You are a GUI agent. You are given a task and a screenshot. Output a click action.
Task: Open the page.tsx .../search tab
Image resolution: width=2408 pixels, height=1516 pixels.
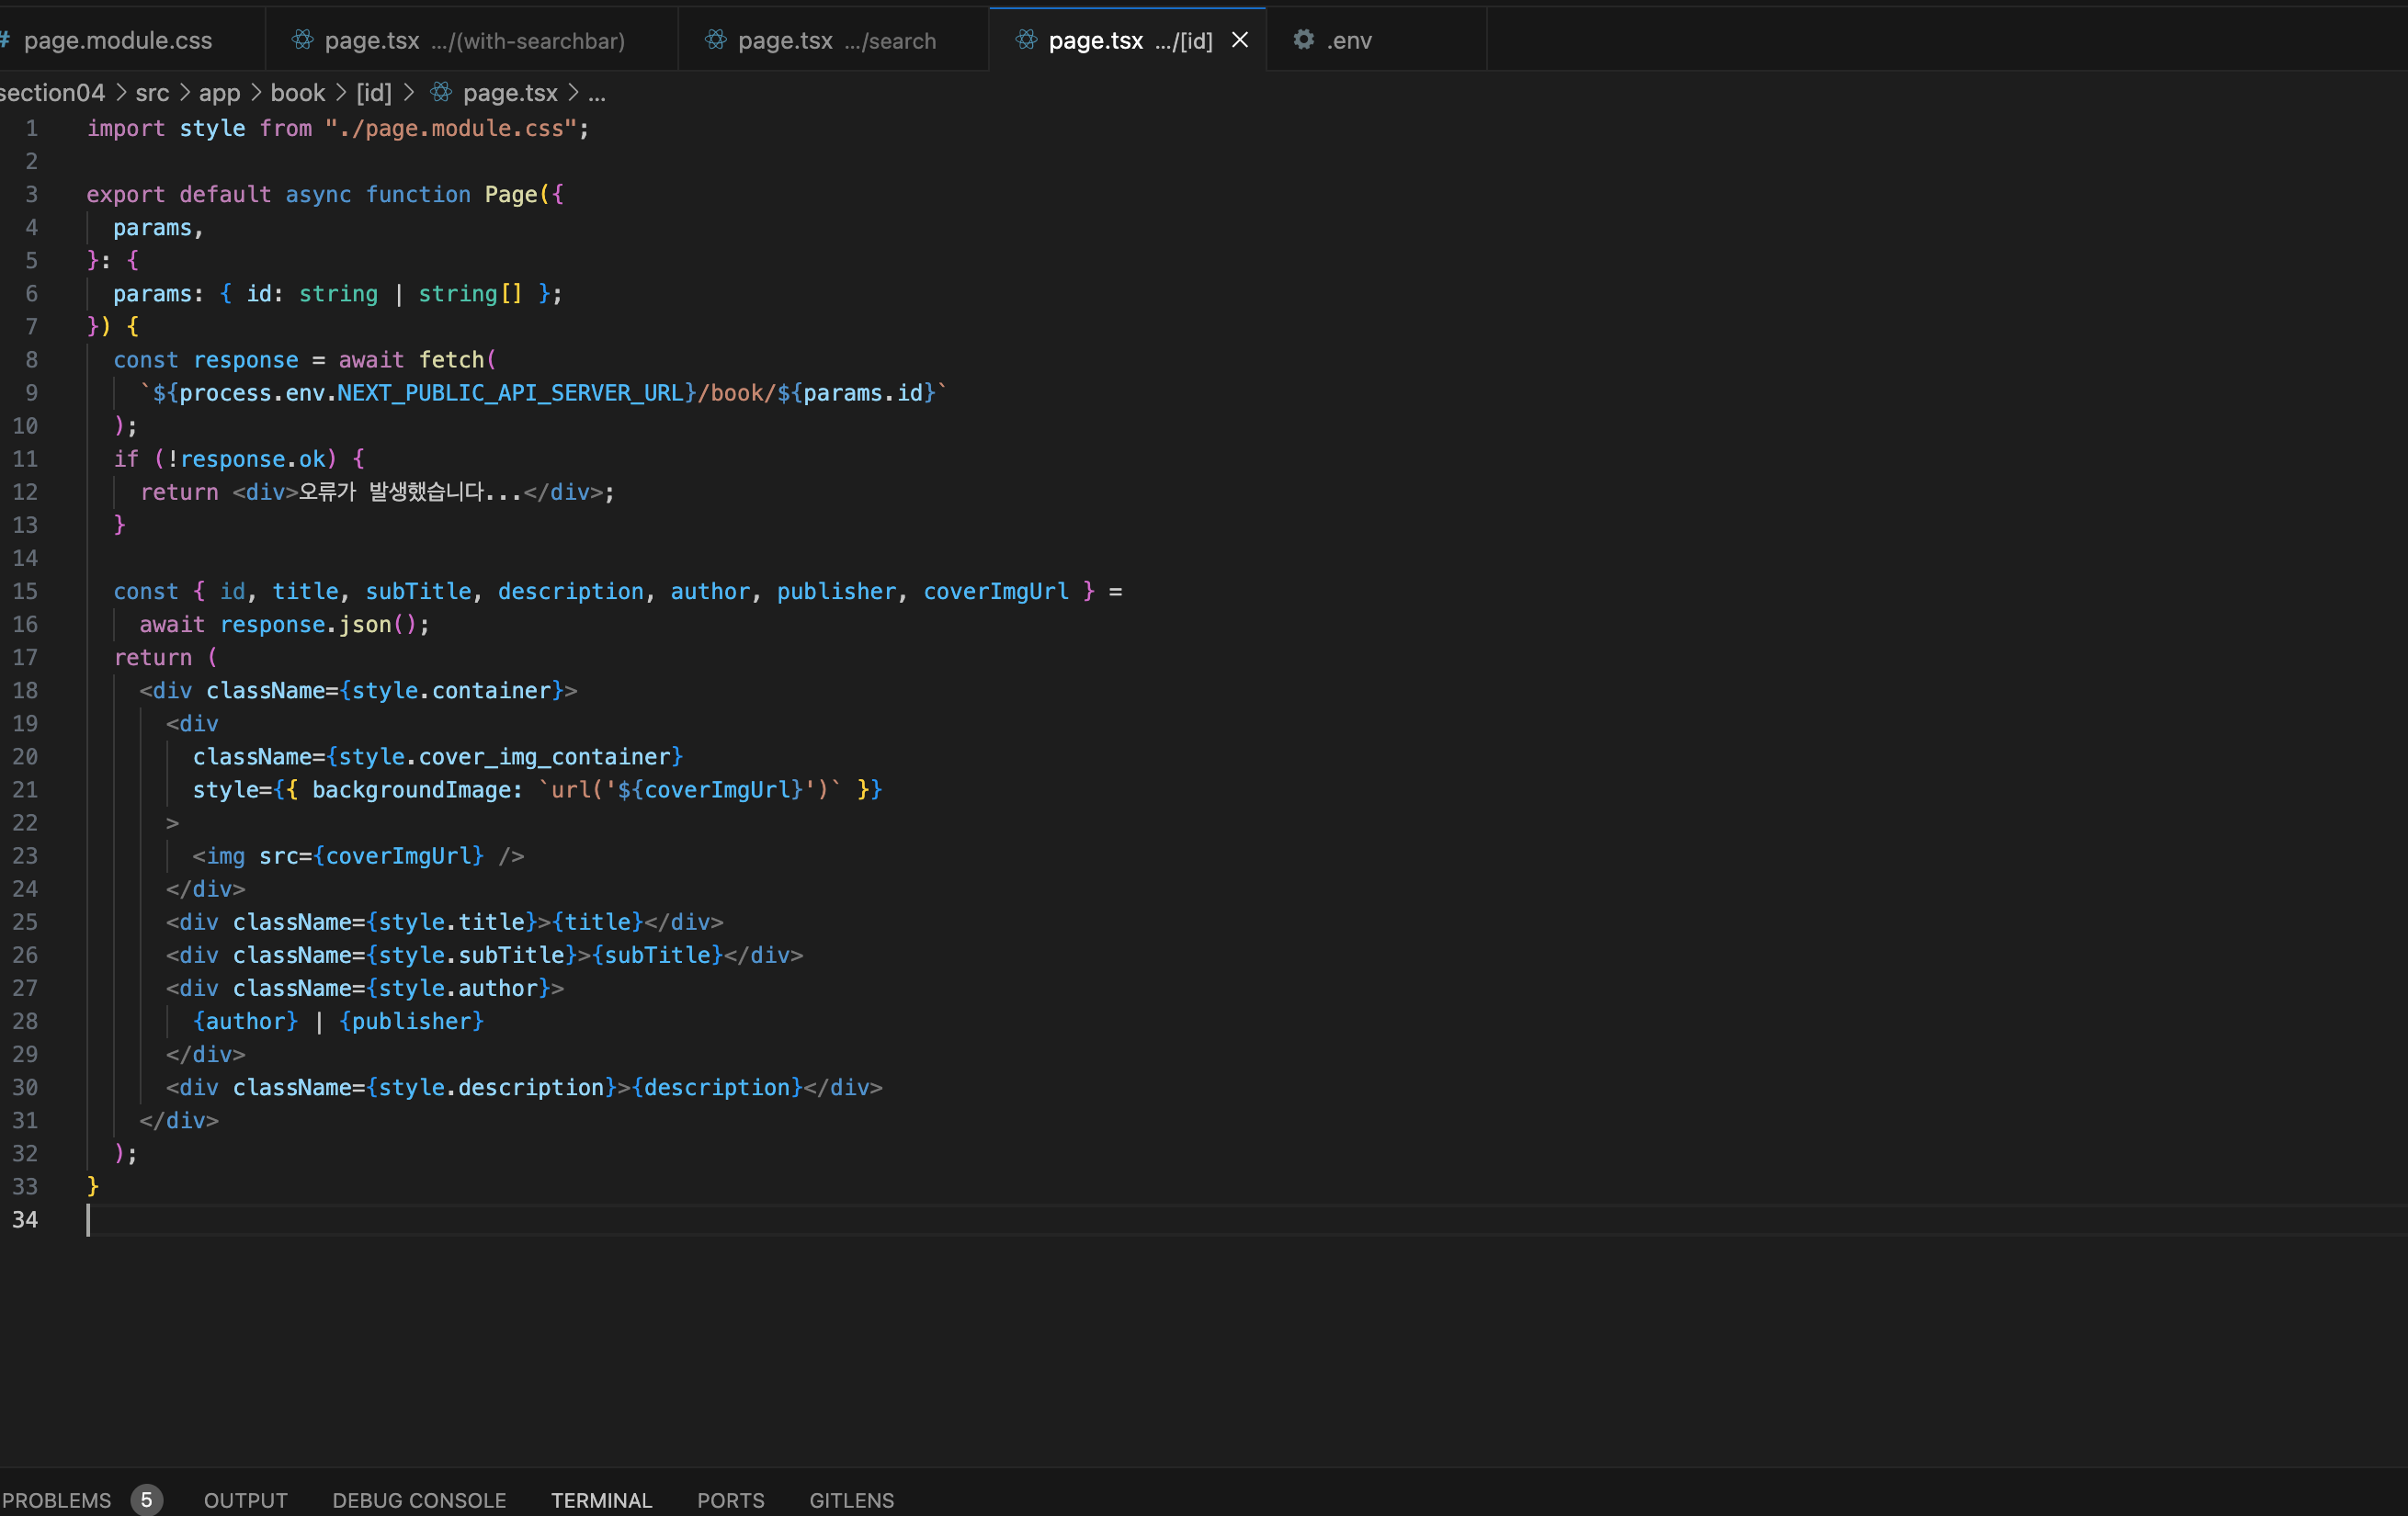click(x=834, y=40)
